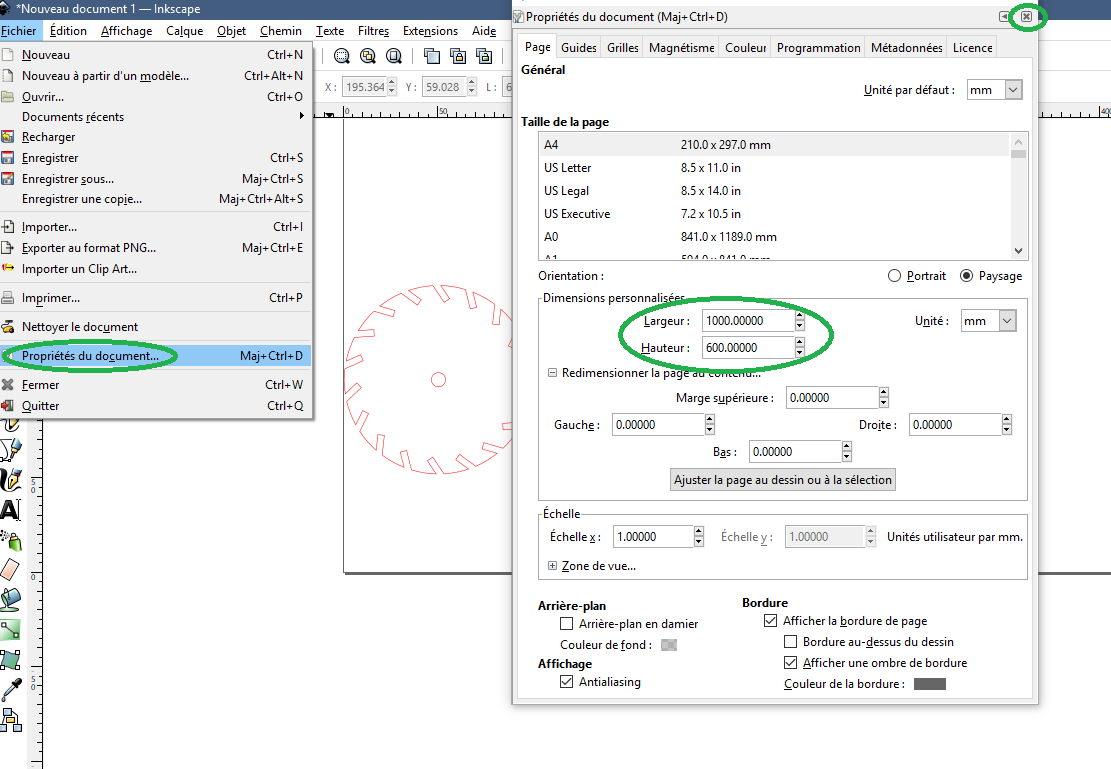Collapse the Redimensionner la page au contenu section

point(552,373)
